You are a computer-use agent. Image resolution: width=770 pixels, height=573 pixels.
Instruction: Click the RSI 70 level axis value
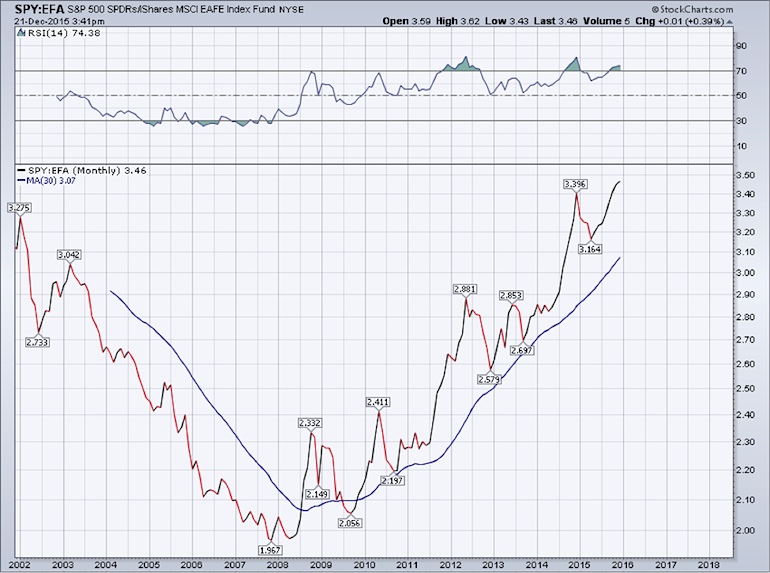(742, 71)
